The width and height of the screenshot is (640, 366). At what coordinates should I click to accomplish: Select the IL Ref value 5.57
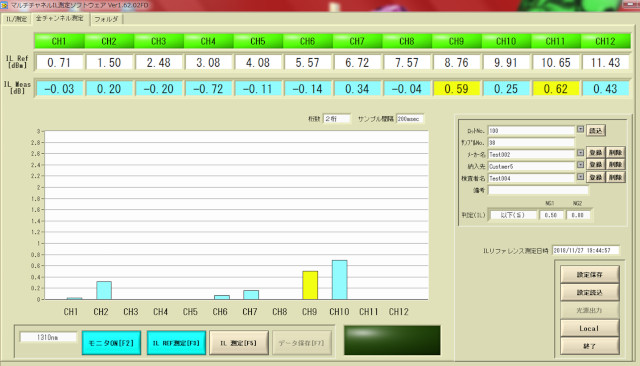[x=308, y=62]
